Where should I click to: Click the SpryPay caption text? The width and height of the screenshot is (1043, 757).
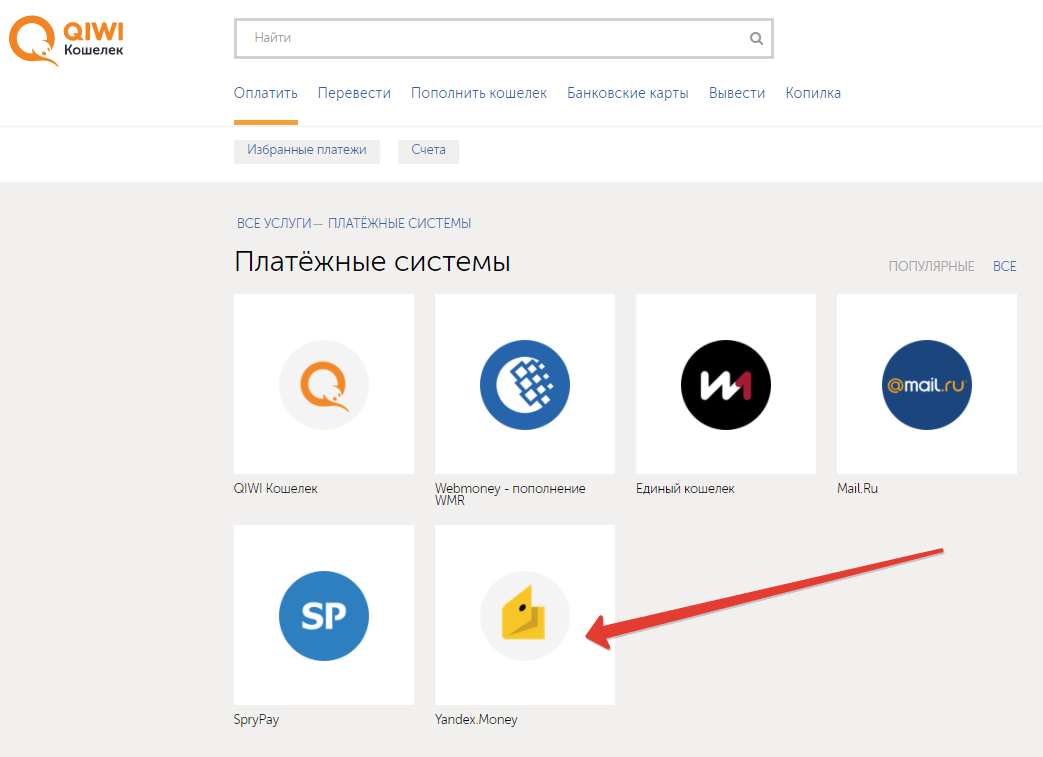256,720
